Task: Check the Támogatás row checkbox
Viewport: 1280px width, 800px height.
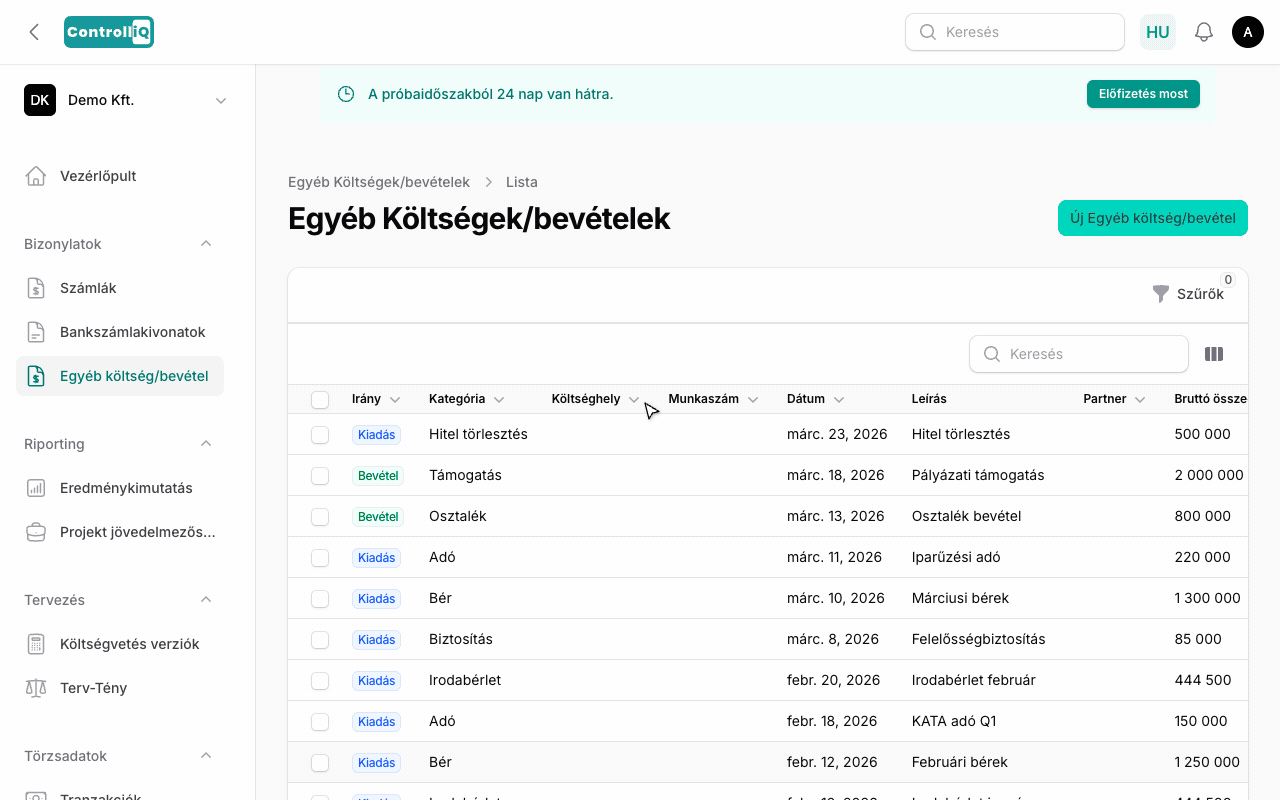Action: click(x=320, y=476)
